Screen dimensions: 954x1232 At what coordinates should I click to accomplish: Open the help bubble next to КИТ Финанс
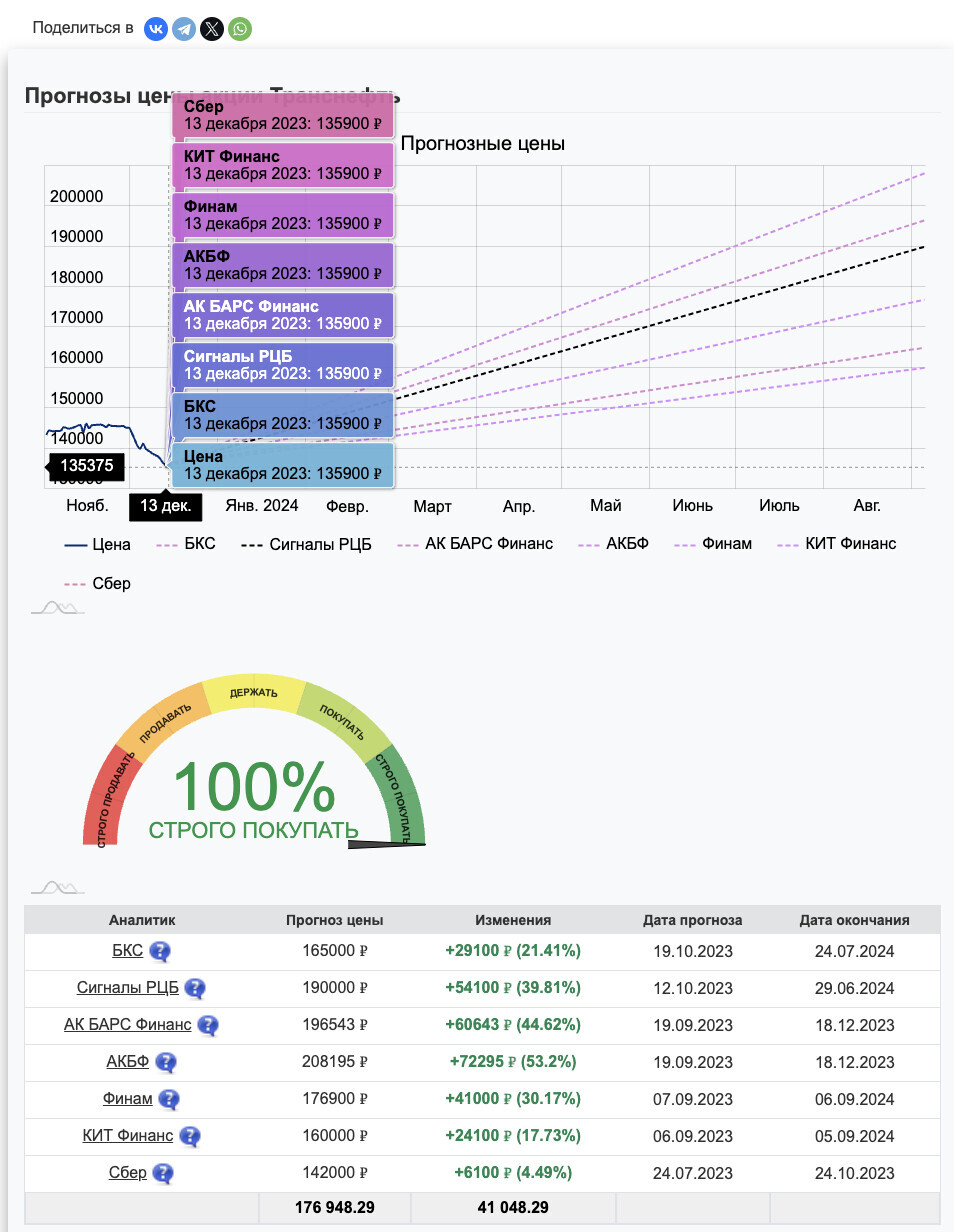(x=190, y=1137)
